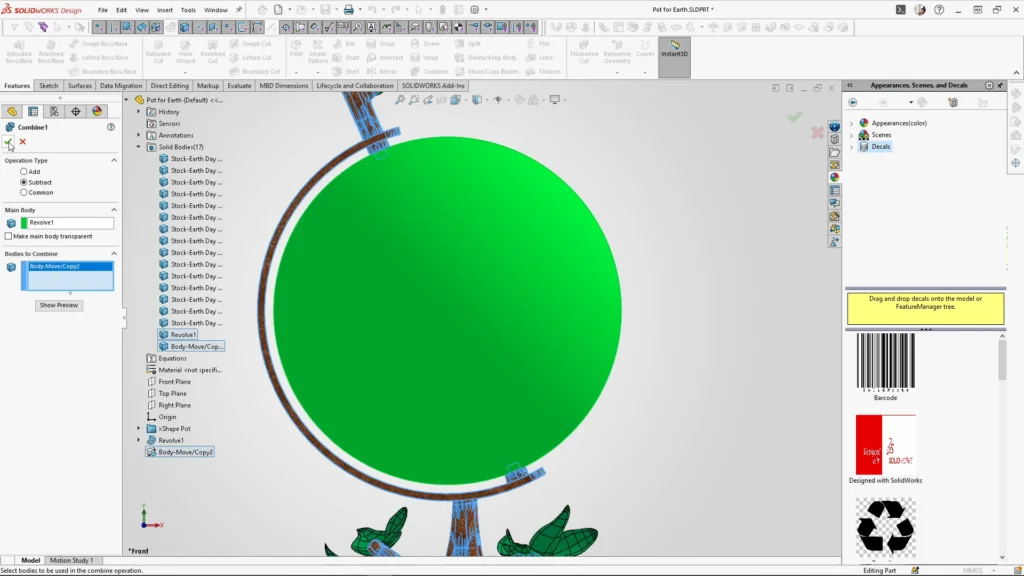Select the Common operation type
1024x576 pixels.
coord(24,193)
